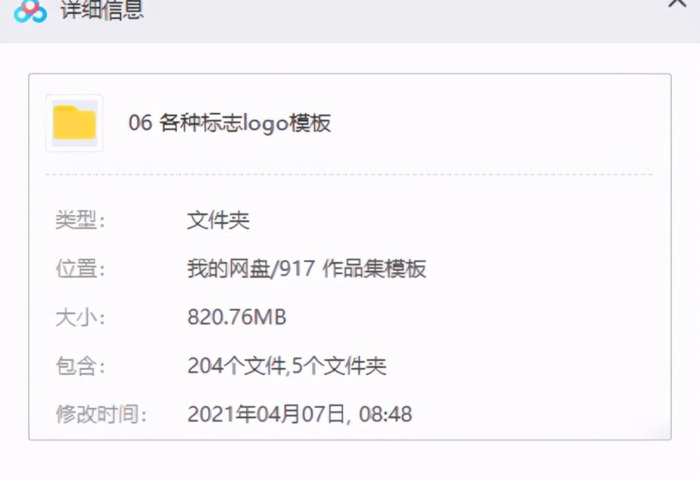This screenshot has height=479, width=700.
Task: Click the 详细信息 dialog title
Action: click(103, 10)
